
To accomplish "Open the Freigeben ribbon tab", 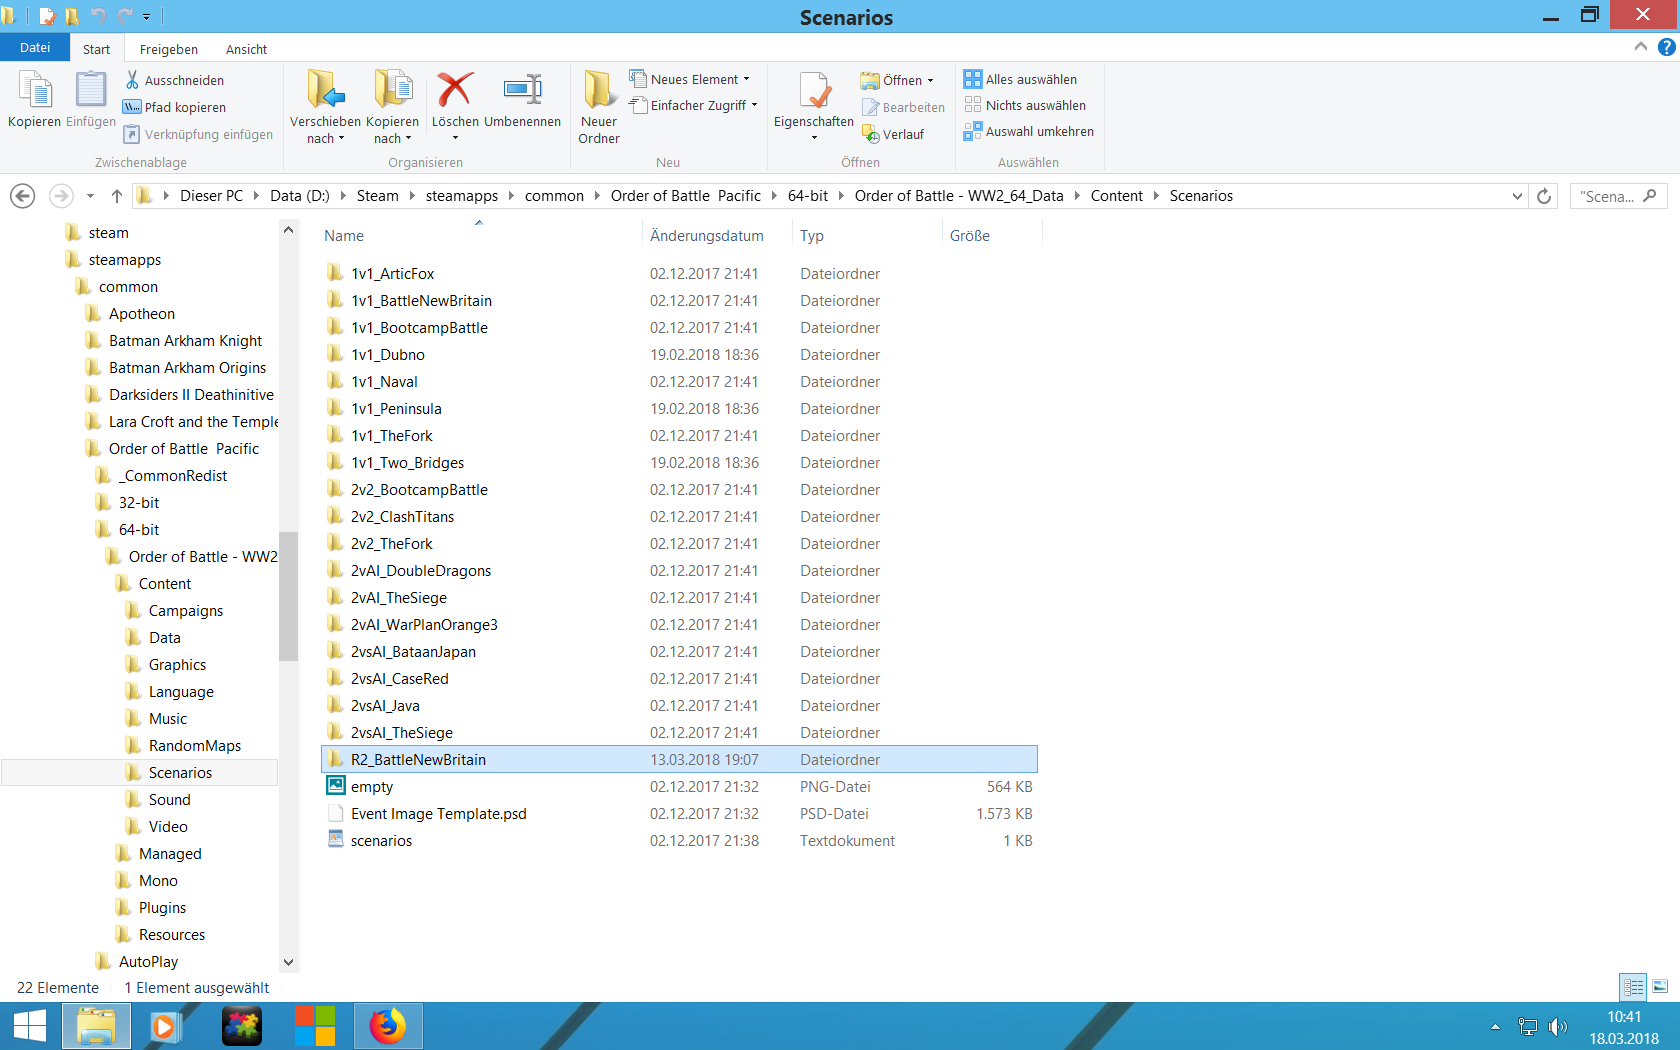I will [168, 48].
